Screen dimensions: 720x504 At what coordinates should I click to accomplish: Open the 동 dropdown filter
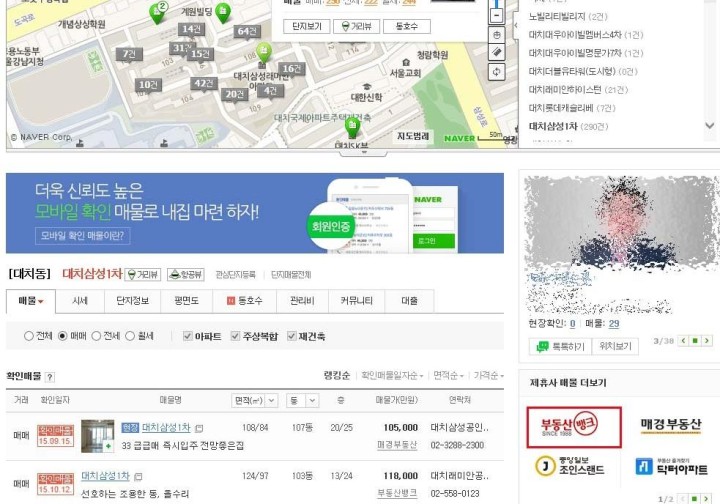(x=302, y=400)
